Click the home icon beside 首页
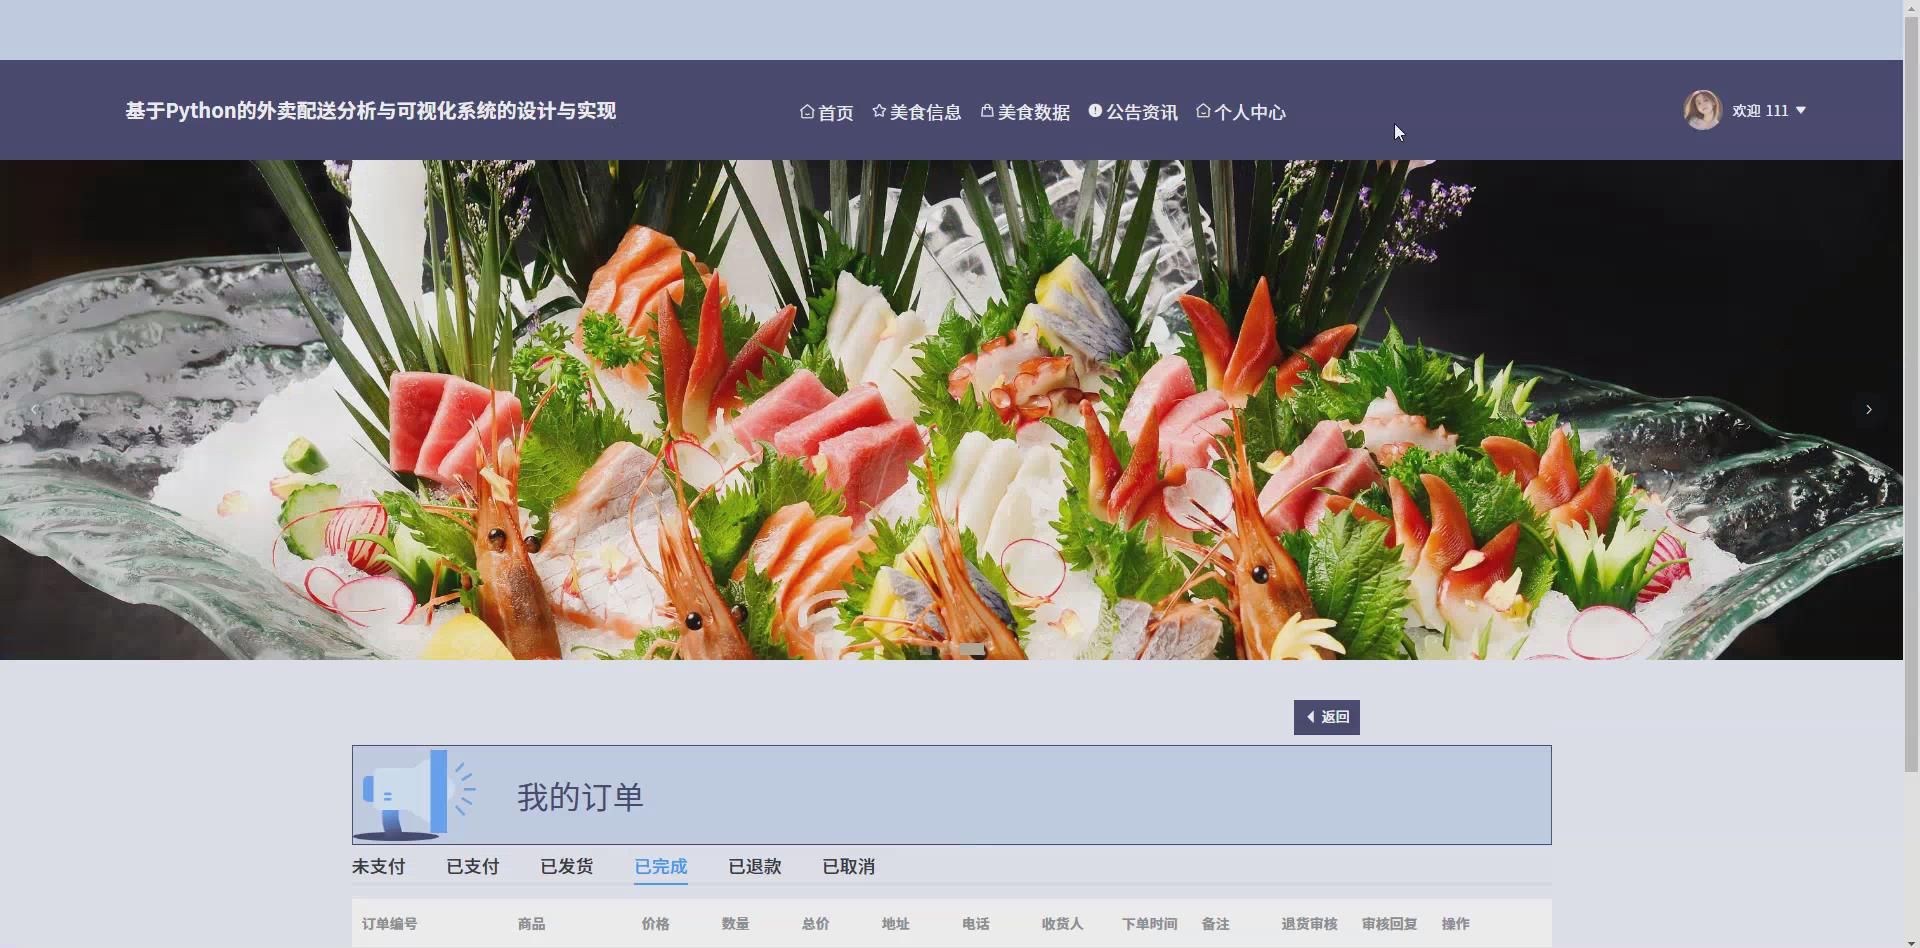This screenshot has height=948, width=1920. 806,111
